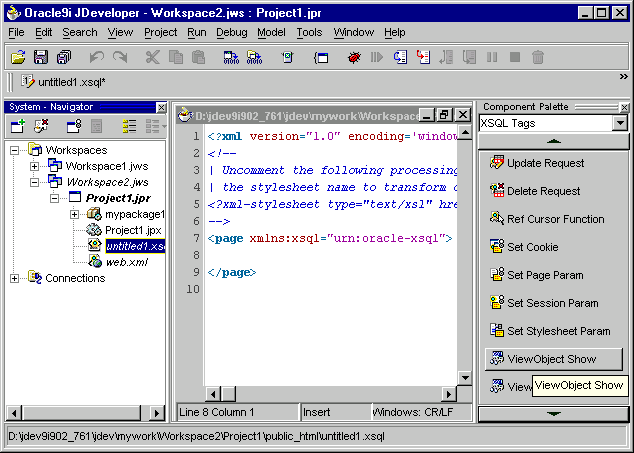Image resolution: width=634 pixels, height=453 pixels.
Task: Click the editor vertical scrollbar down arrow
Action: (465, 378)
